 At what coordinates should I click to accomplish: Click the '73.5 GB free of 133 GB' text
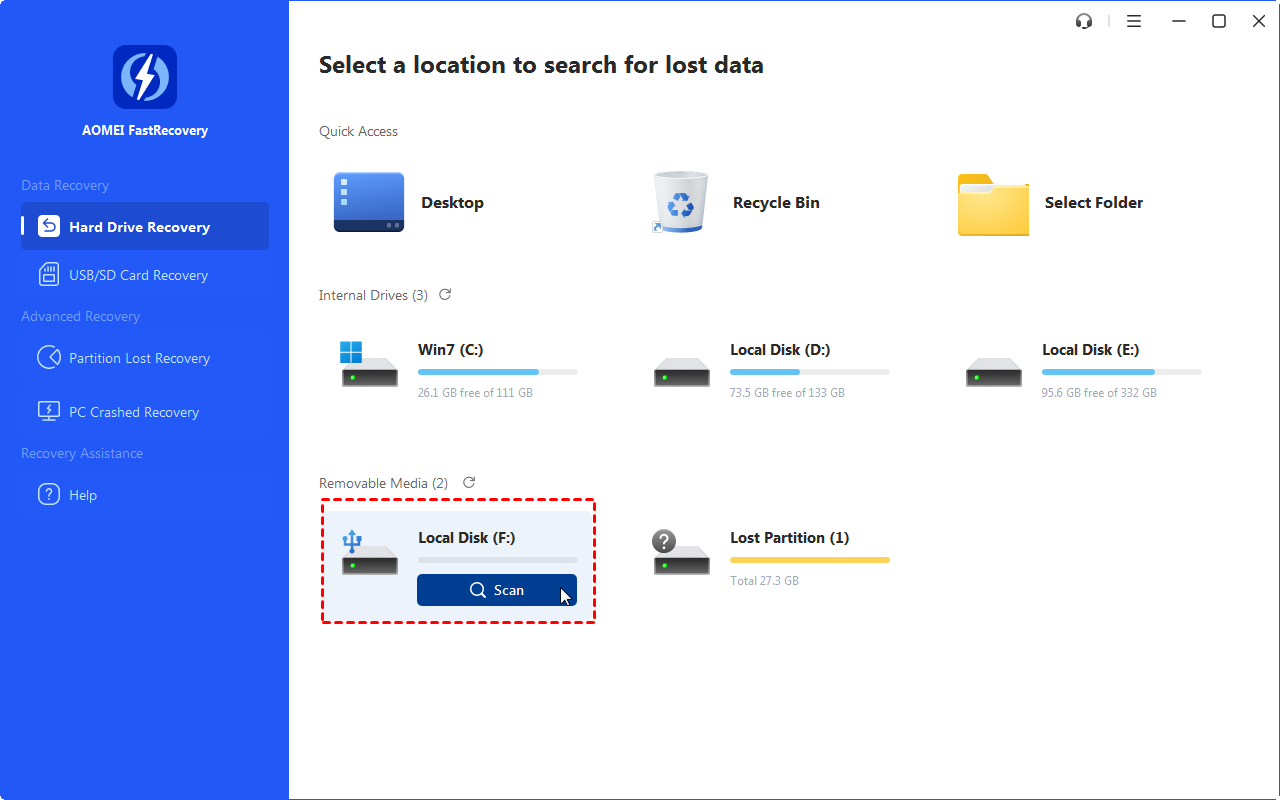(x=787, y=393)
